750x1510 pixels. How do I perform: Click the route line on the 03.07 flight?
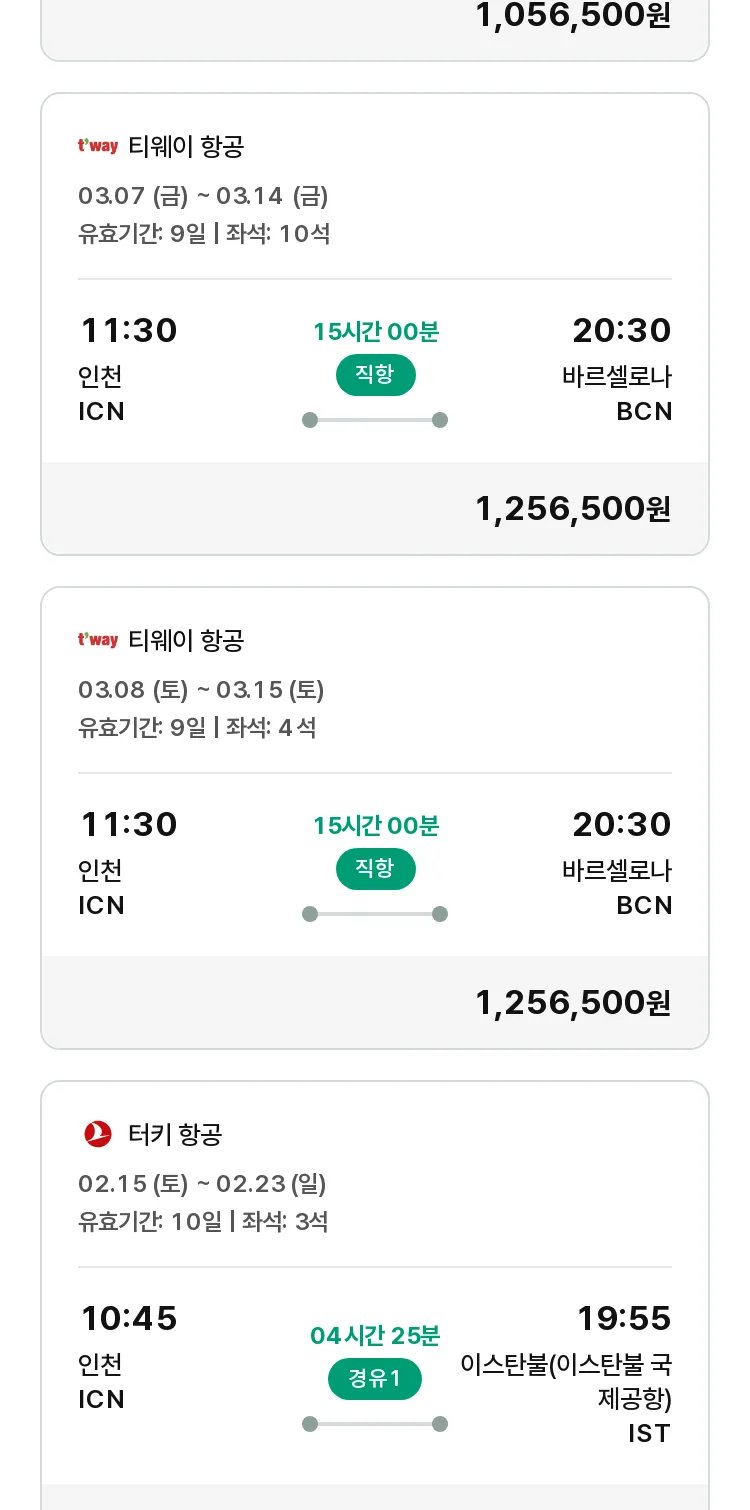(x=375, y=420)
